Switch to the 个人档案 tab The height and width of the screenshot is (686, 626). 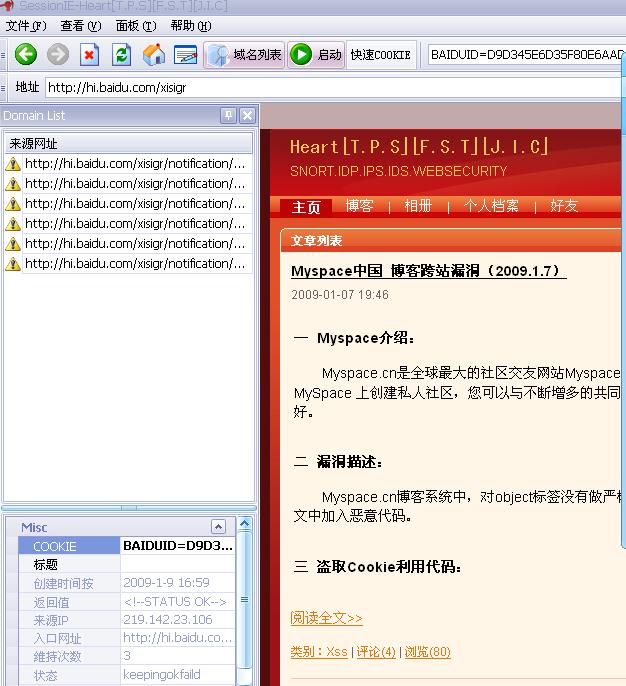pyautogui.click(x=491, y=205)
